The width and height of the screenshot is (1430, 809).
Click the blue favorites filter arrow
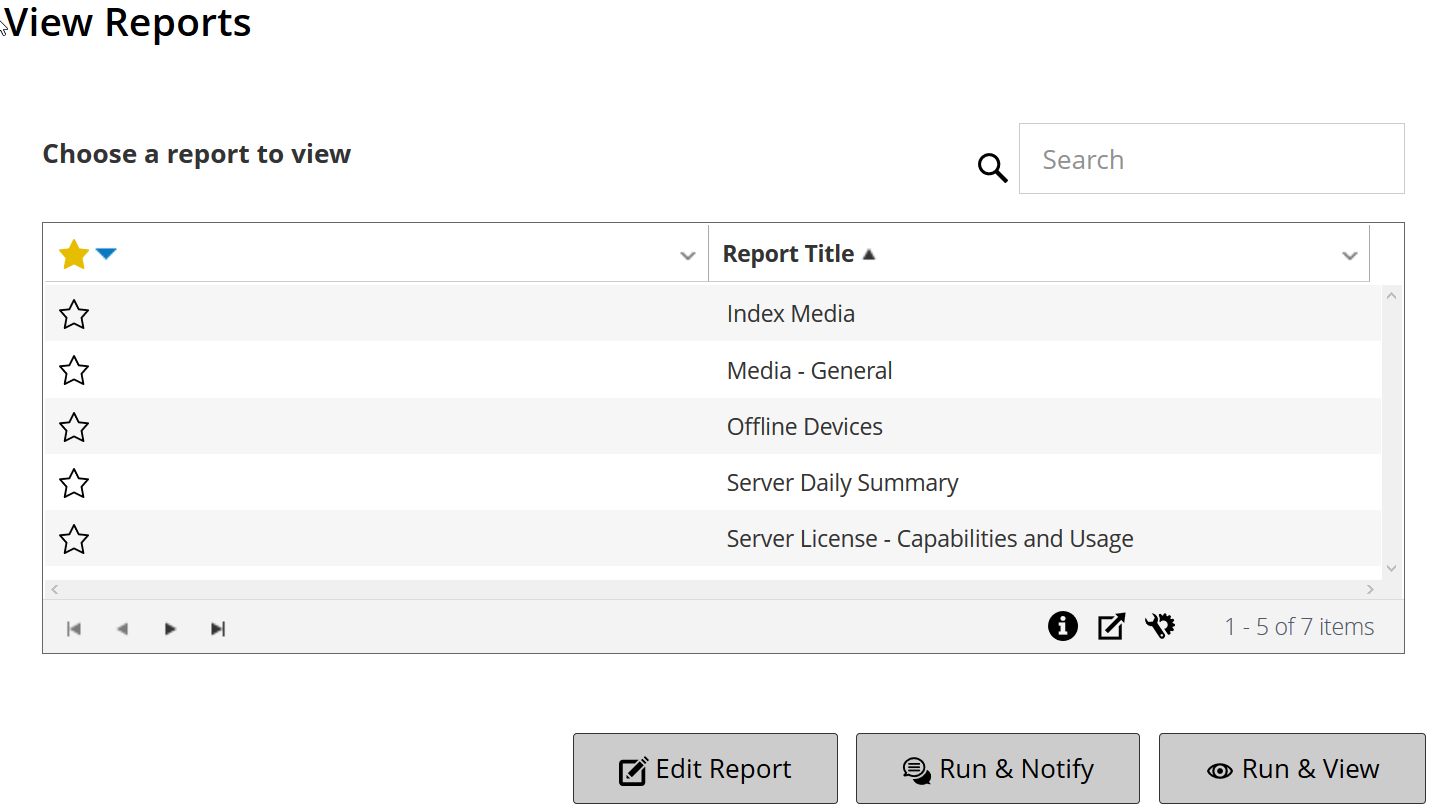click(x=106, y=254)
